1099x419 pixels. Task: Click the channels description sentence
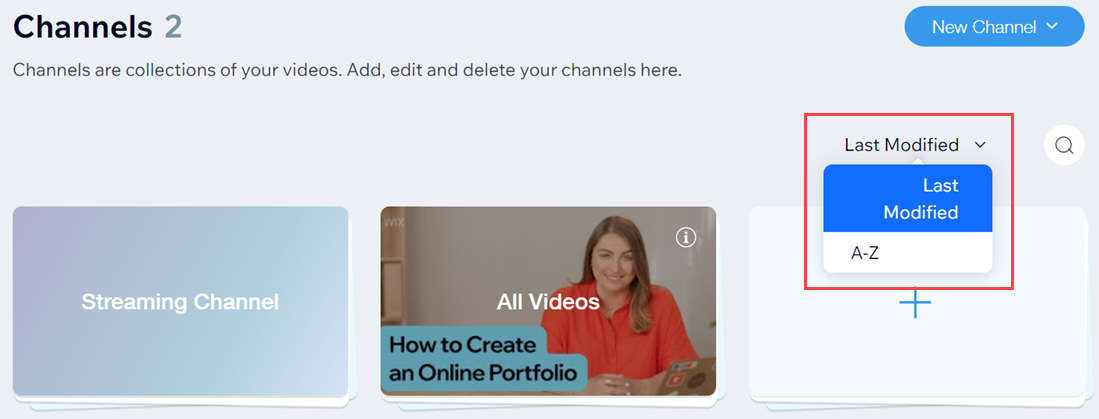click(x=347, y=71)
